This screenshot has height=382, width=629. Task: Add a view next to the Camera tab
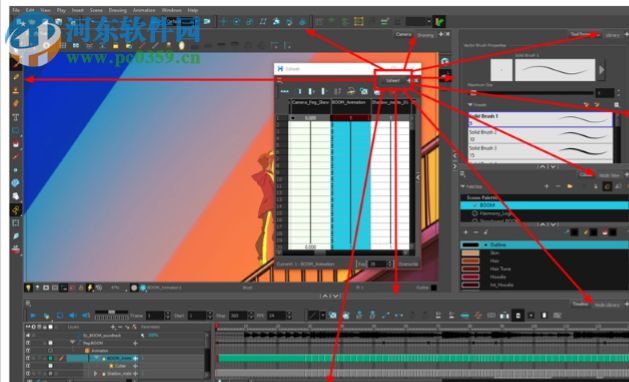441,34
